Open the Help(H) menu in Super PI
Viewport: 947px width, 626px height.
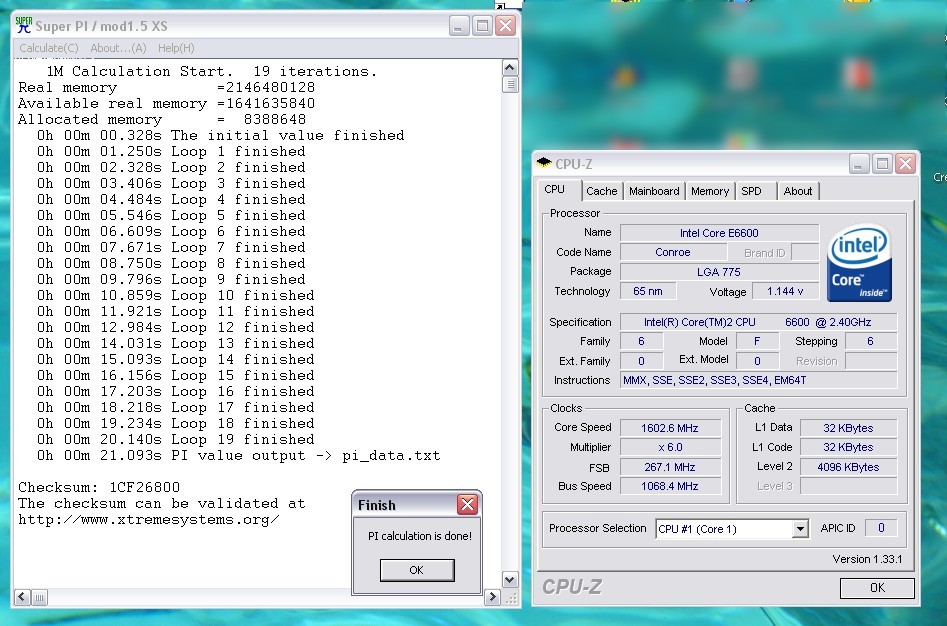pos(176,48)
